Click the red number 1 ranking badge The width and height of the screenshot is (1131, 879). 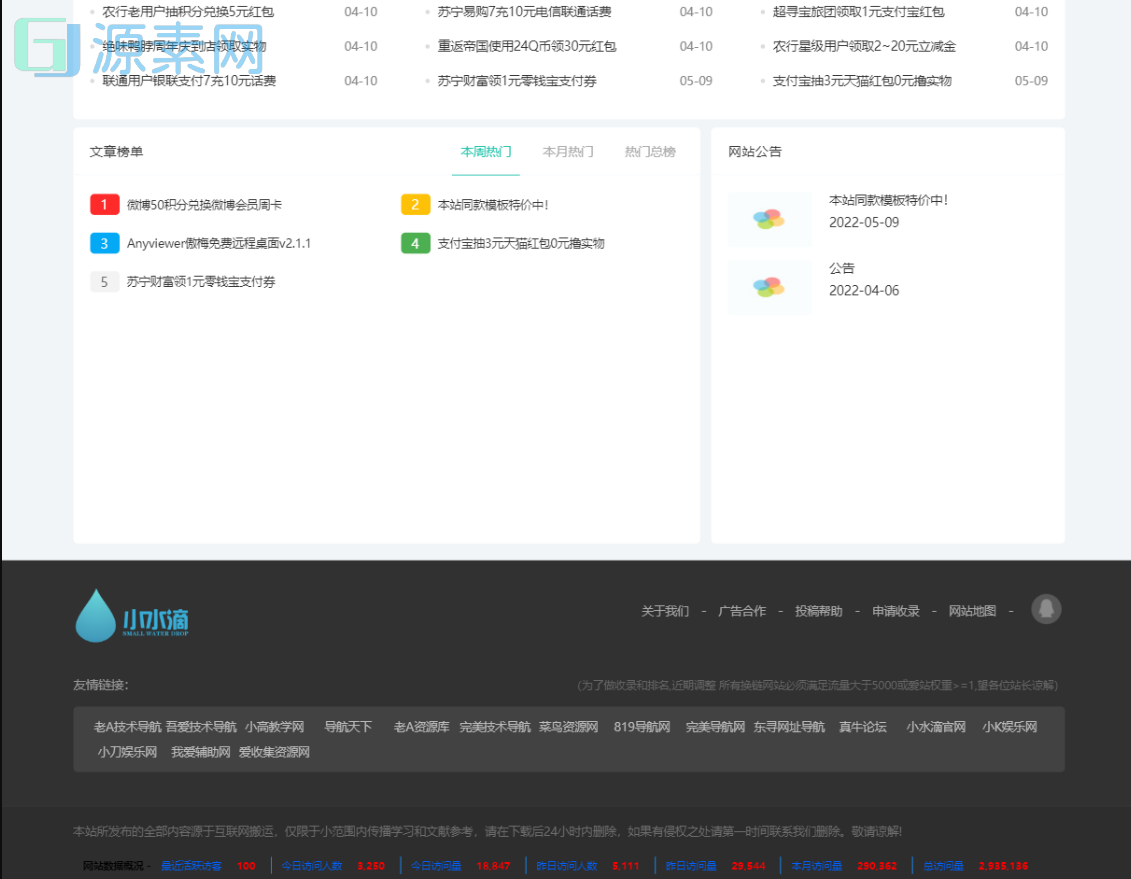pos(104,204)
